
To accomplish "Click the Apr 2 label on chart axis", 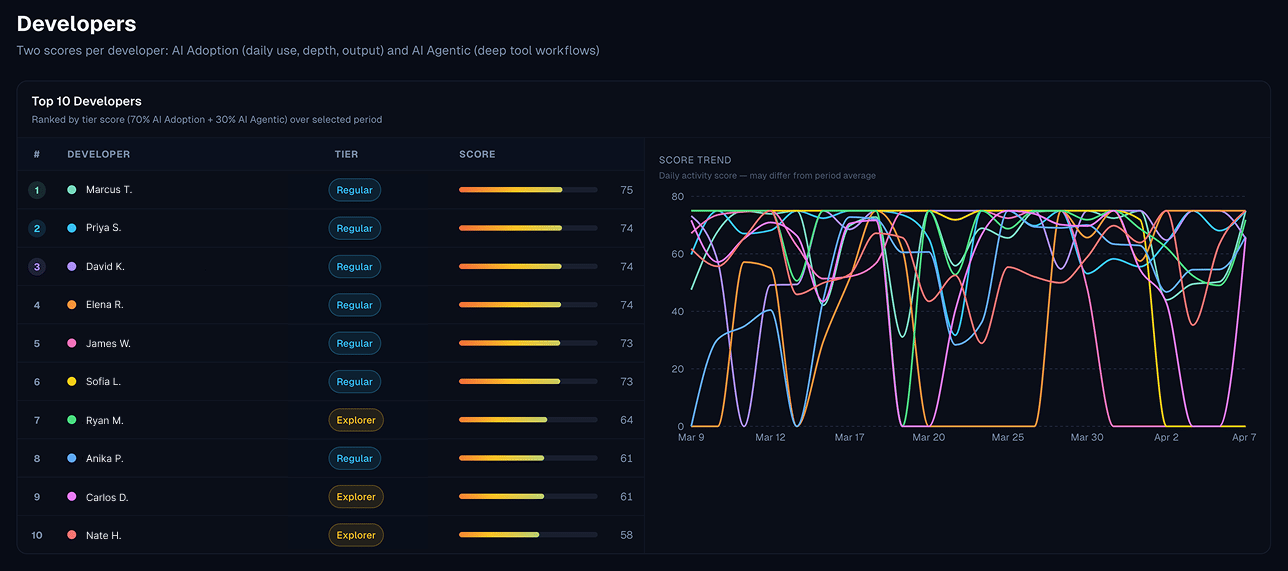I will pos(1166,437).
